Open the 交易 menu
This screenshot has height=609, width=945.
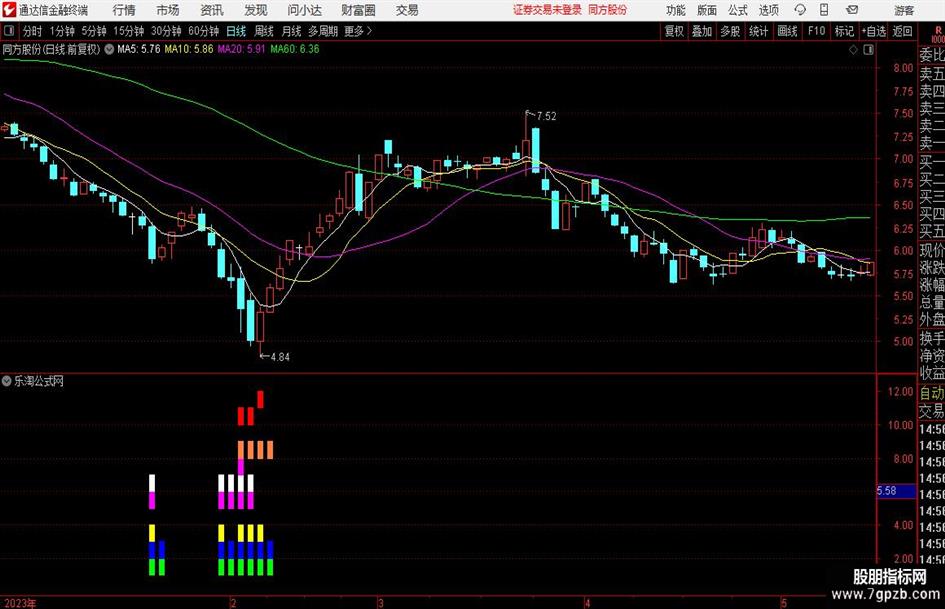click(x=407, y=10)
